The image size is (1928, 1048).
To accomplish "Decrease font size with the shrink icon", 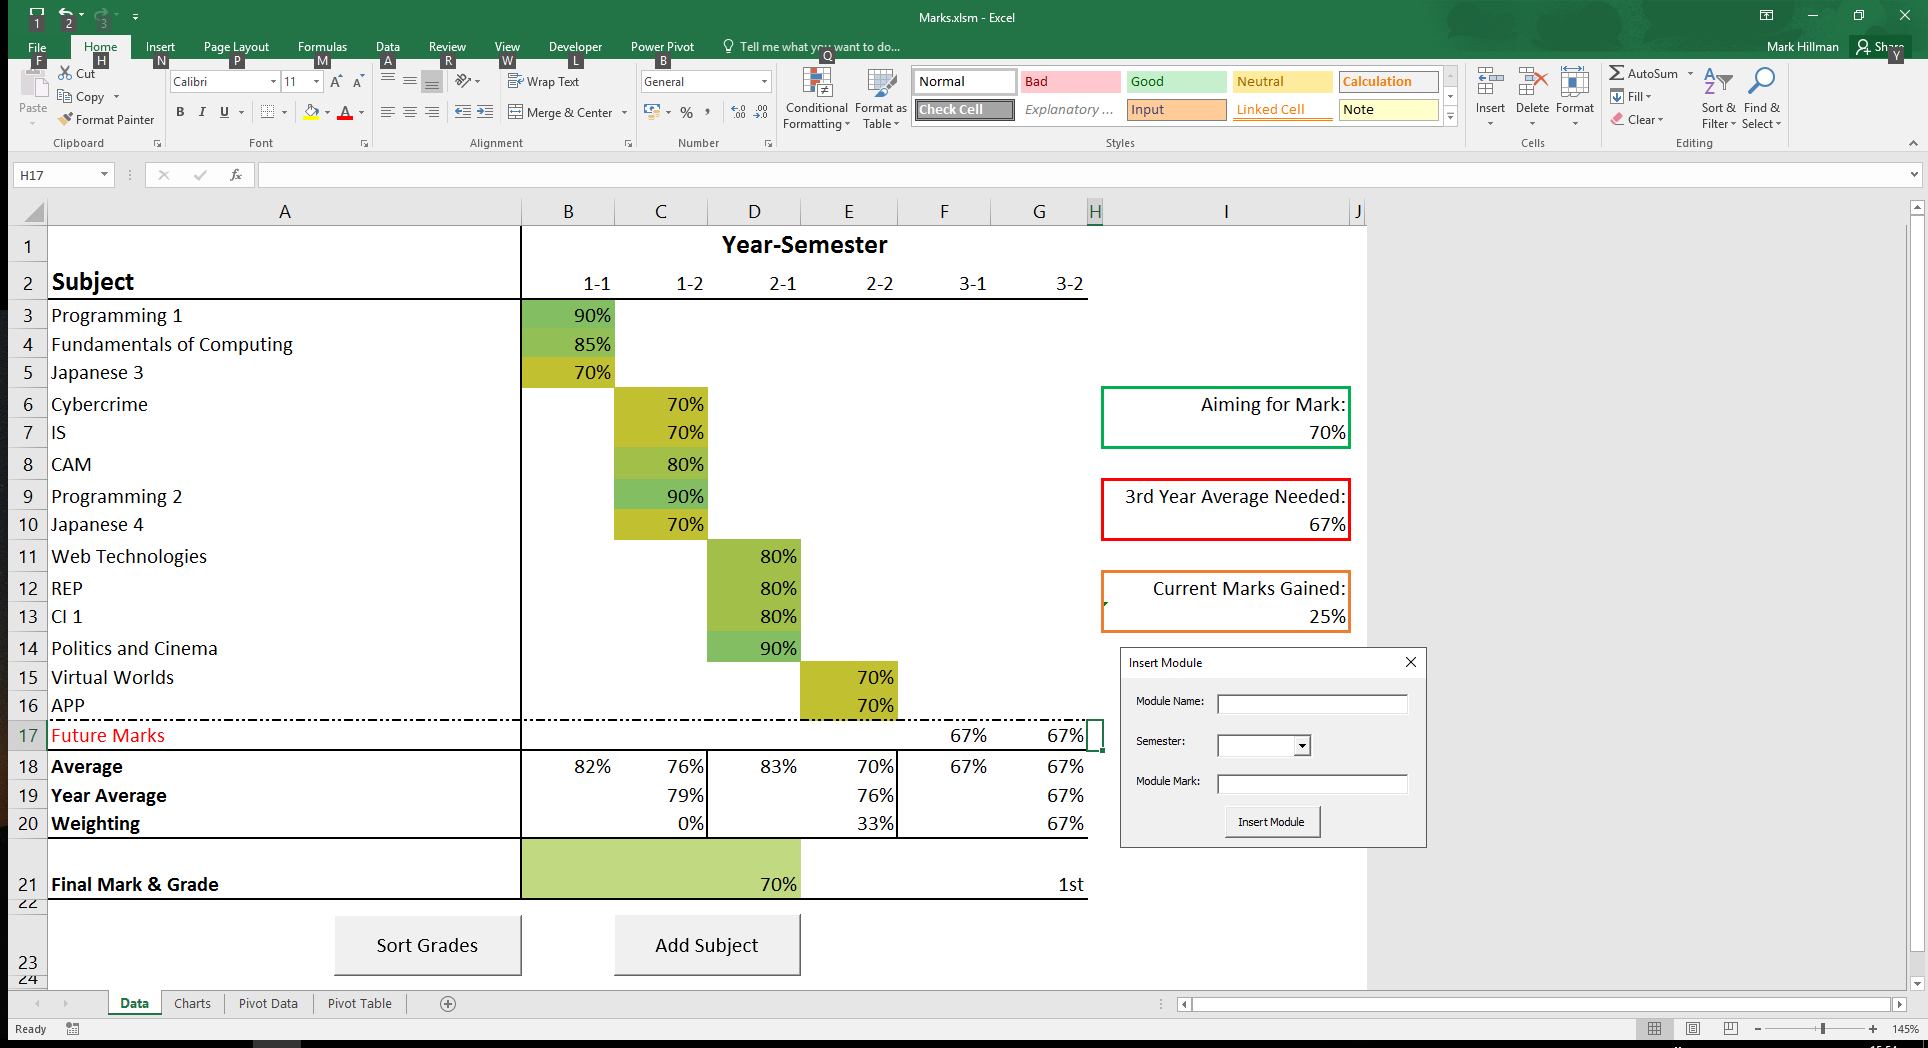I will point(358,82).
